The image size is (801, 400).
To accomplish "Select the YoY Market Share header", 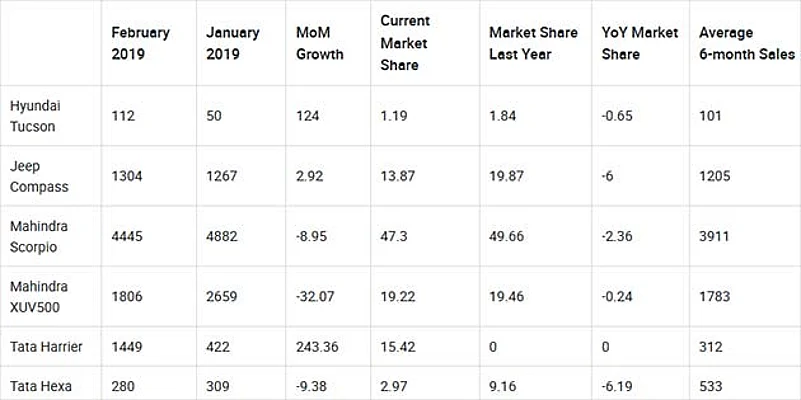I will pyautogui.click(x=635, y=41).
